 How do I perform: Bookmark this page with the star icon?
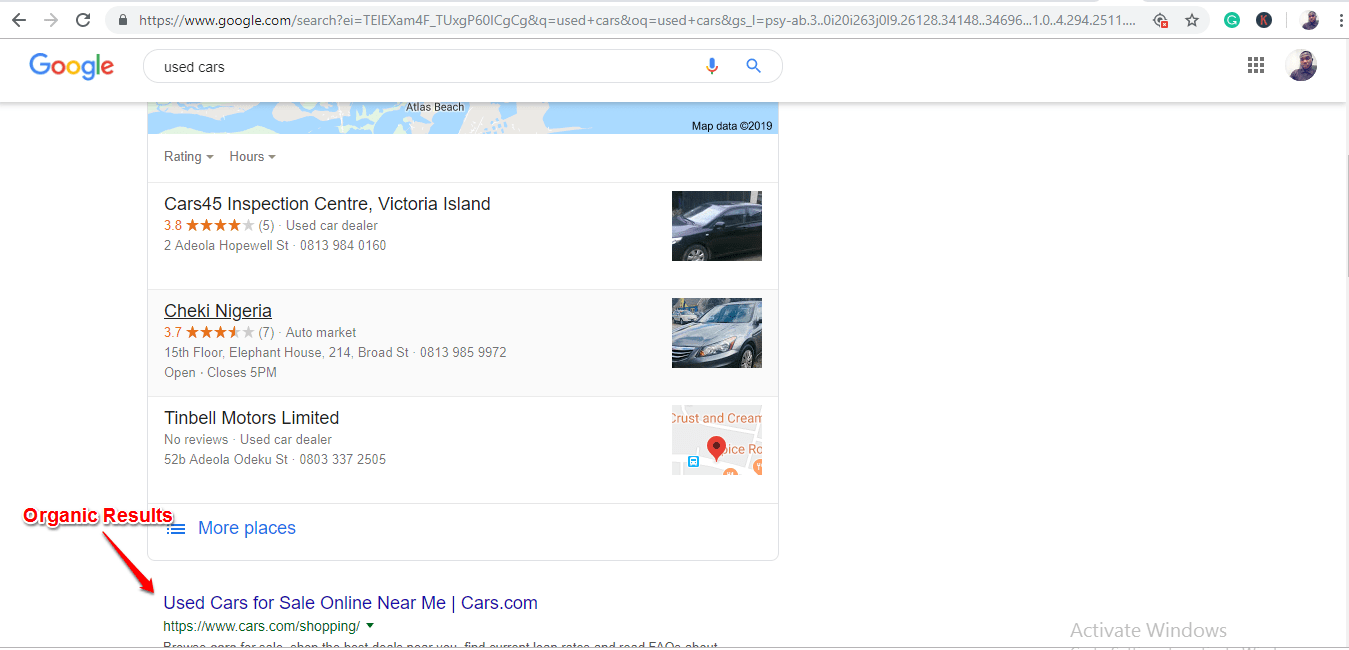click(1192, 20)
